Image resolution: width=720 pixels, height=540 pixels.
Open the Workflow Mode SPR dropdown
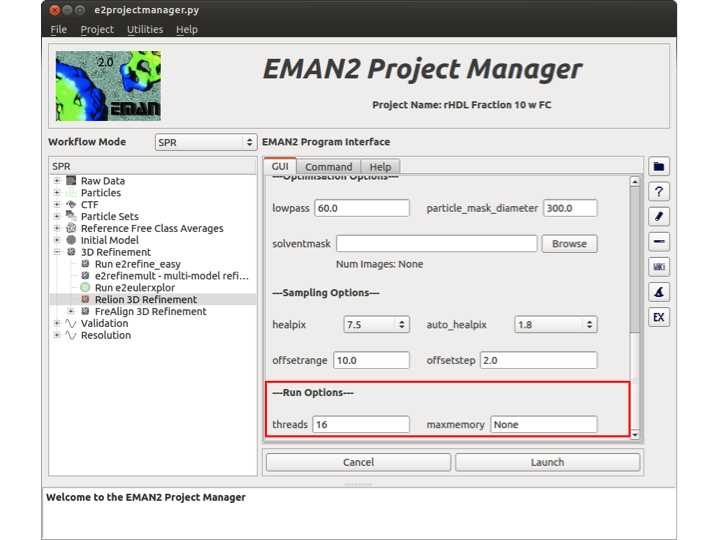tap(206, 143)
